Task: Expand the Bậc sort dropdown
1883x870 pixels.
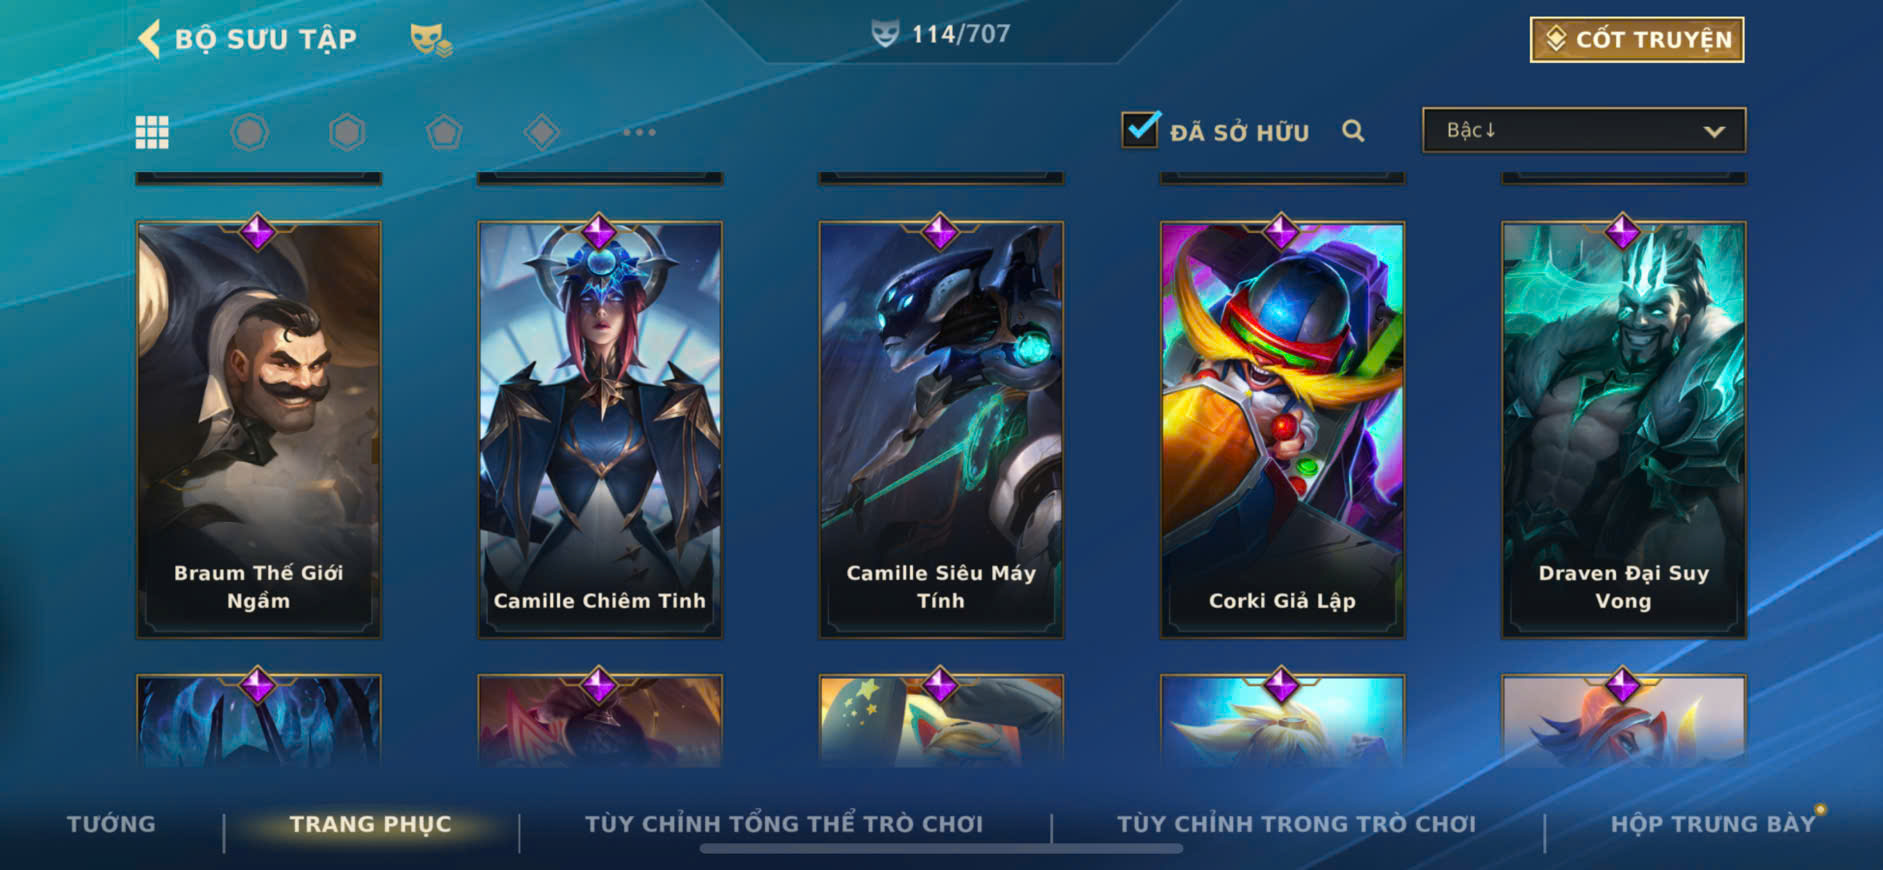Action: pyautogui.click(x=1584, y=130)
